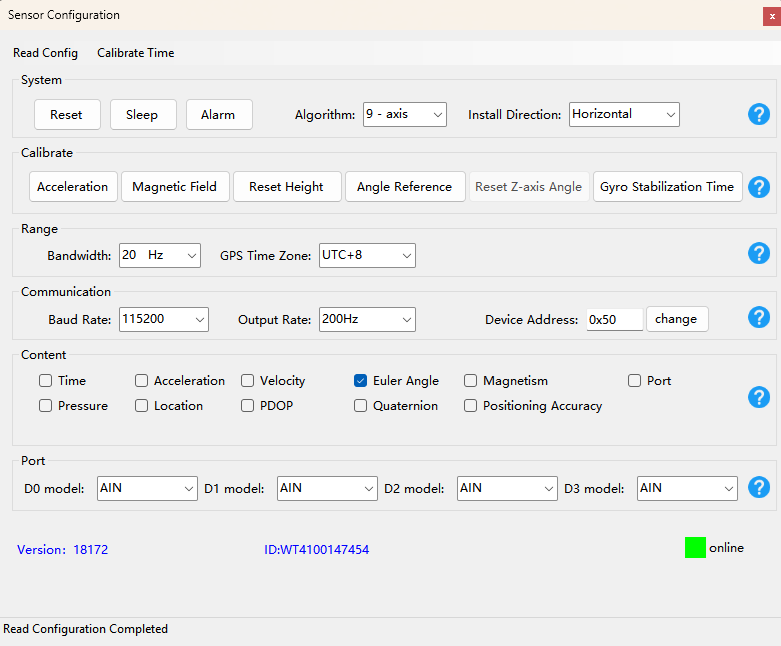781x646 pixels.
Task: Open help icon for Calibrate section
Action: point(759,187)
